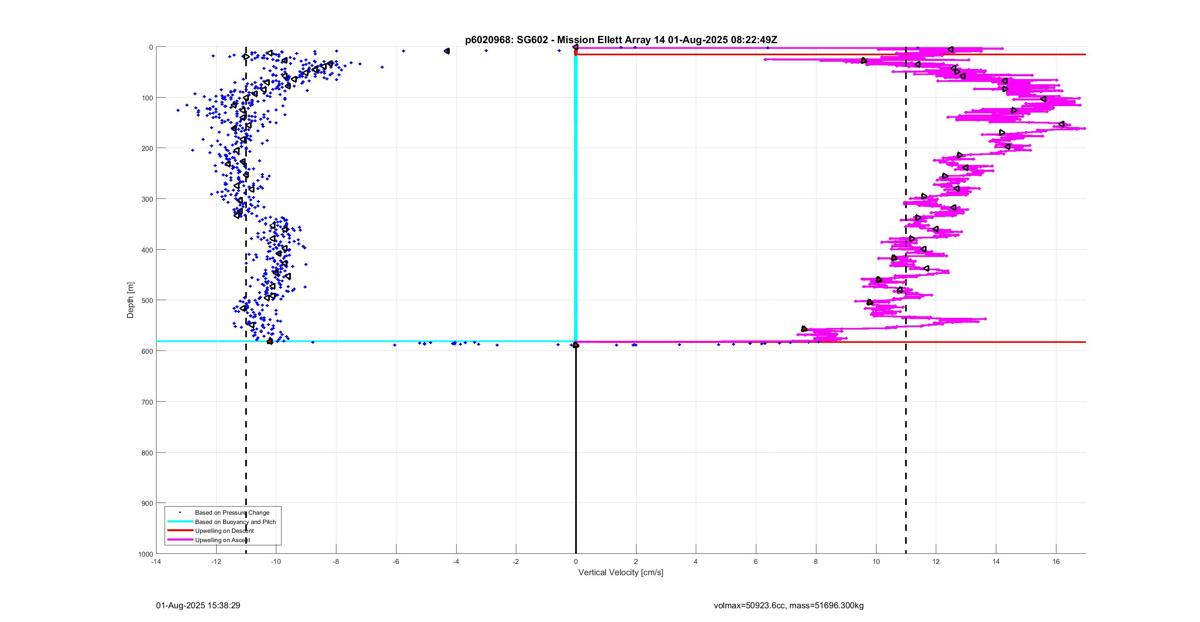Click the timestamp '01-Aug-2025 15:38:29'
The height and width of the screenshot is (622, 1200).
click(198, 605)
